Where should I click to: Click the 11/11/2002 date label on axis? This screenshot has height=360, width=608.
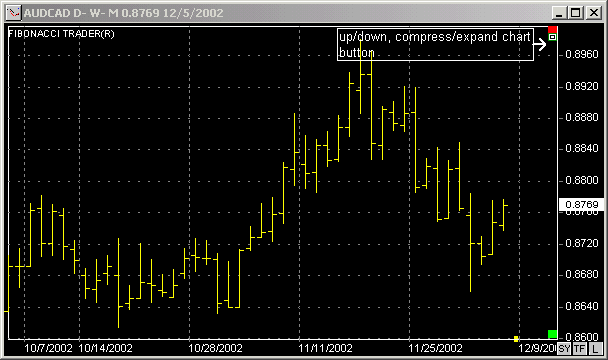tap(325, 348)
